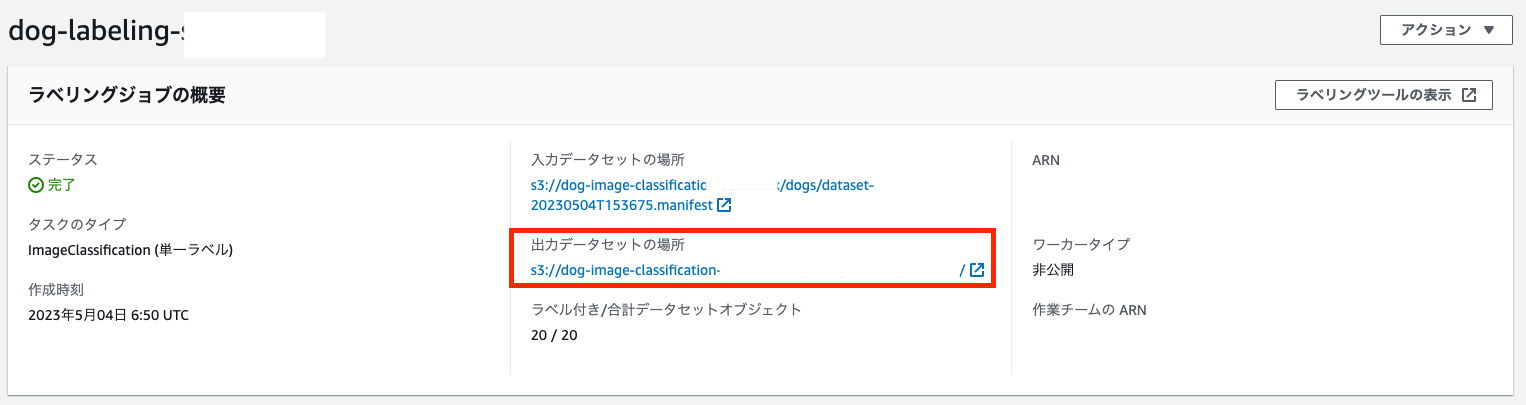Click the ARN label
Viewport: 1526px width, 405px height.
click(x=1045, y=160)
